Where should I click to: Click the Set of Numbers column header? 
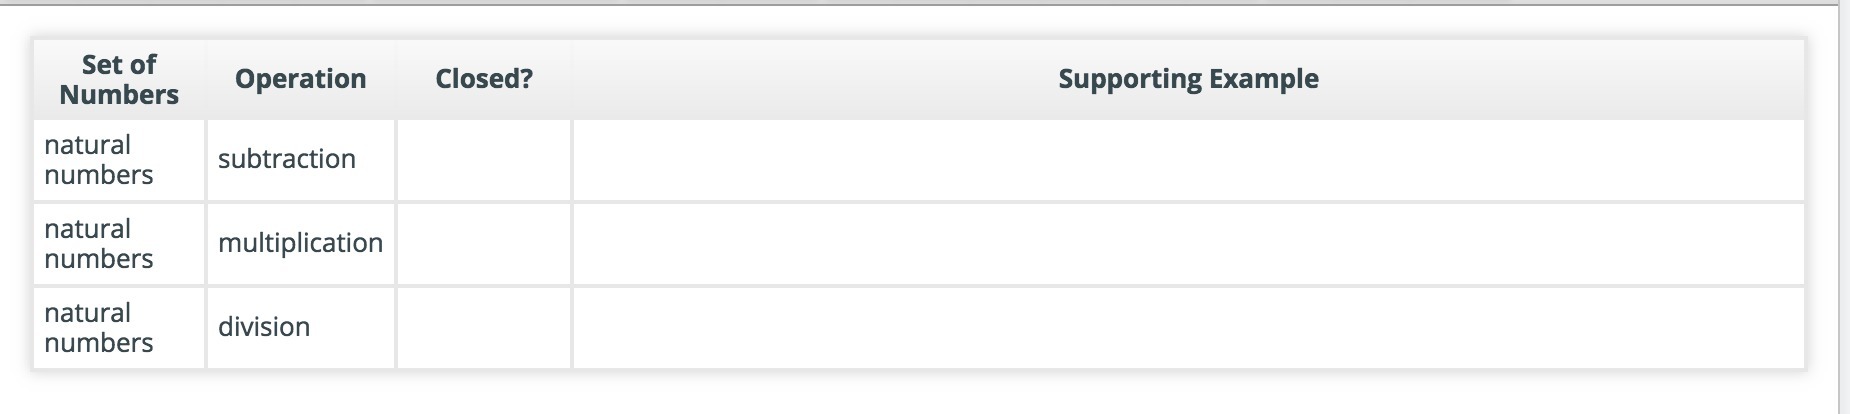(x=119, y=79)
